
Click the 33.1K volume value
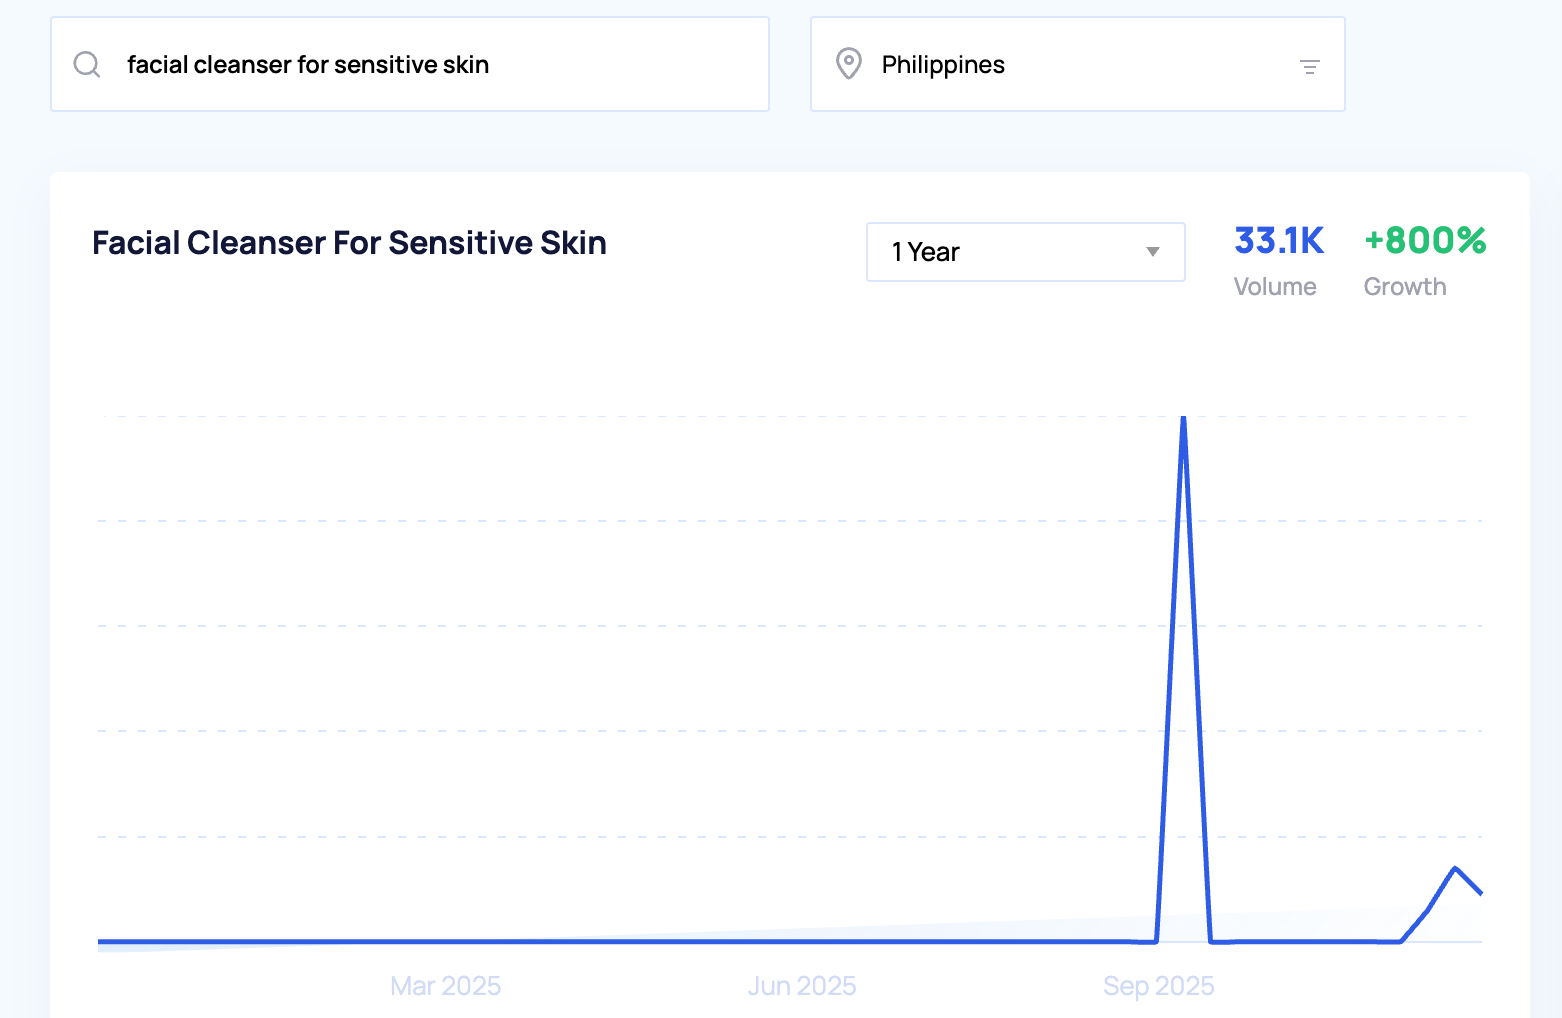pos(1278,241)
